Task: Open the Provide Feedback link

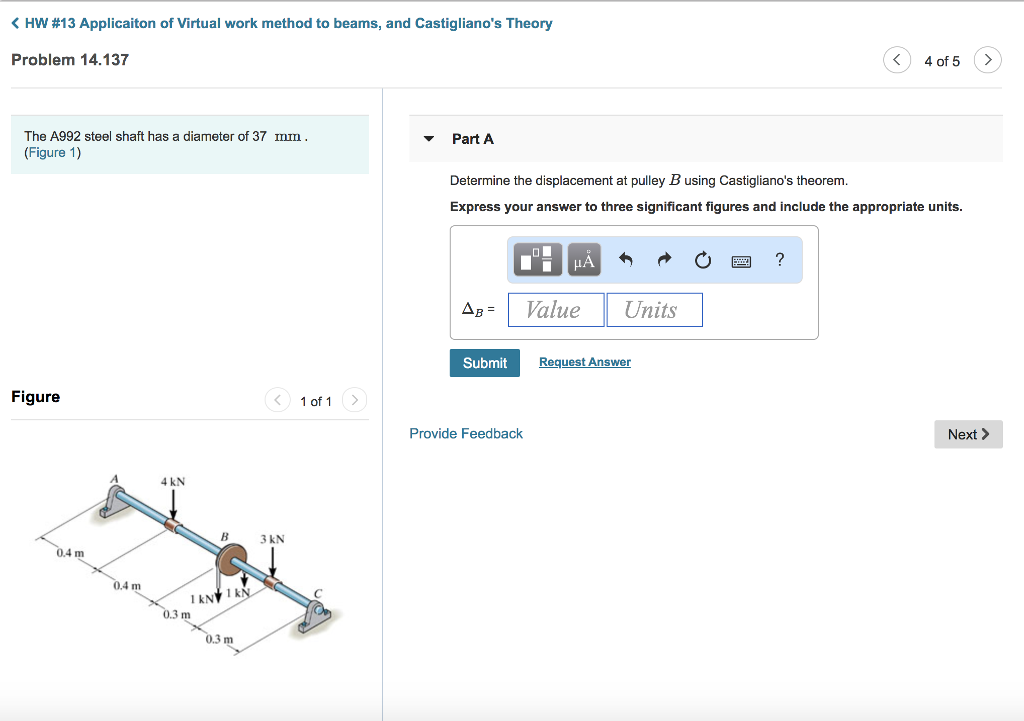Action: [x=466, y=433]
